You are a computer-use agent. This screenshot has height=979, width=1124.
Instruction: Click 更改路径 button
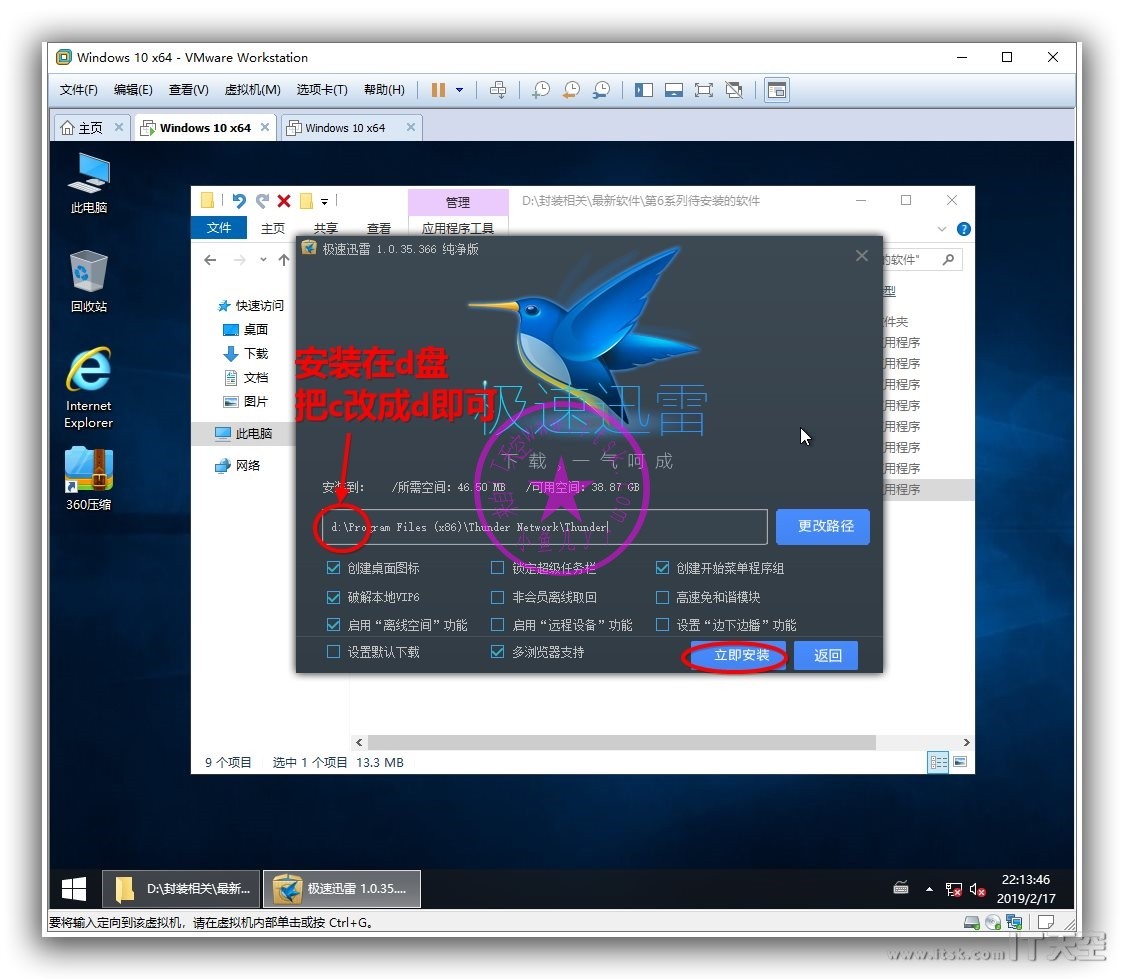point(823,527)
